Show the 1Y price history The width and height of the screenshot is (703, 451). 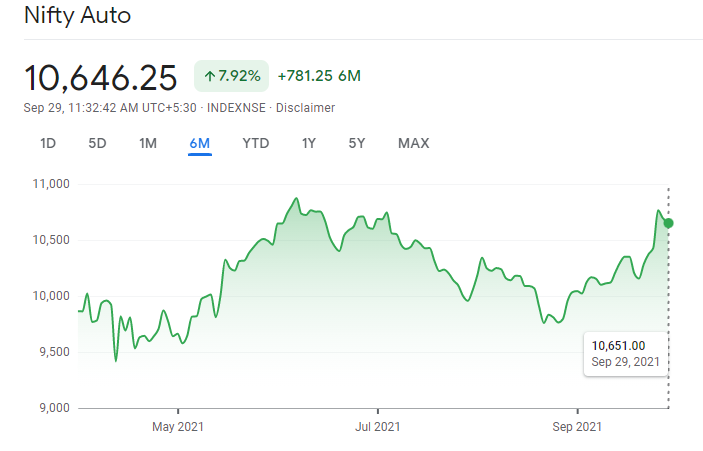point(309,143)
